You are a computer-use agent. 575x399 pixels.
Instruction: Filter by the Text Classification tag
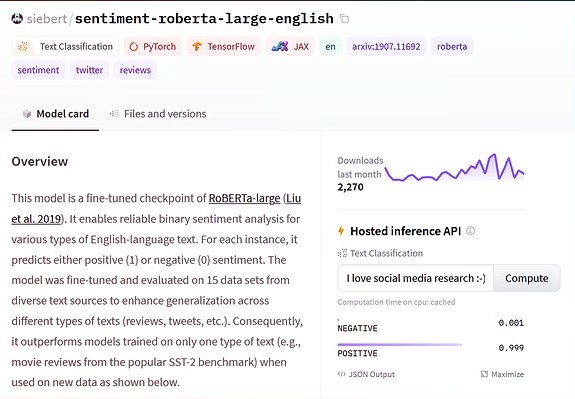point(65,47)
